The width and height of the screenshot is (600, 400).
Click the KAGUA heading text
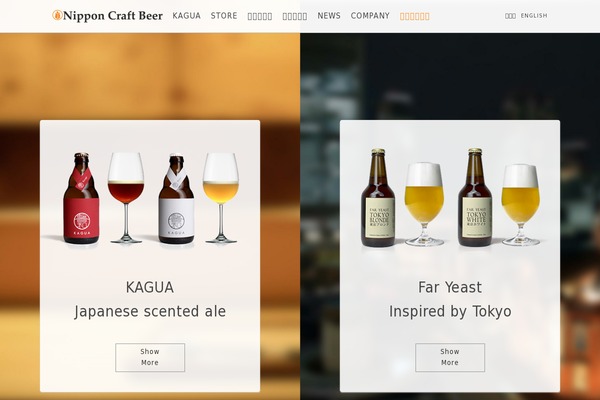pos(150,287)
